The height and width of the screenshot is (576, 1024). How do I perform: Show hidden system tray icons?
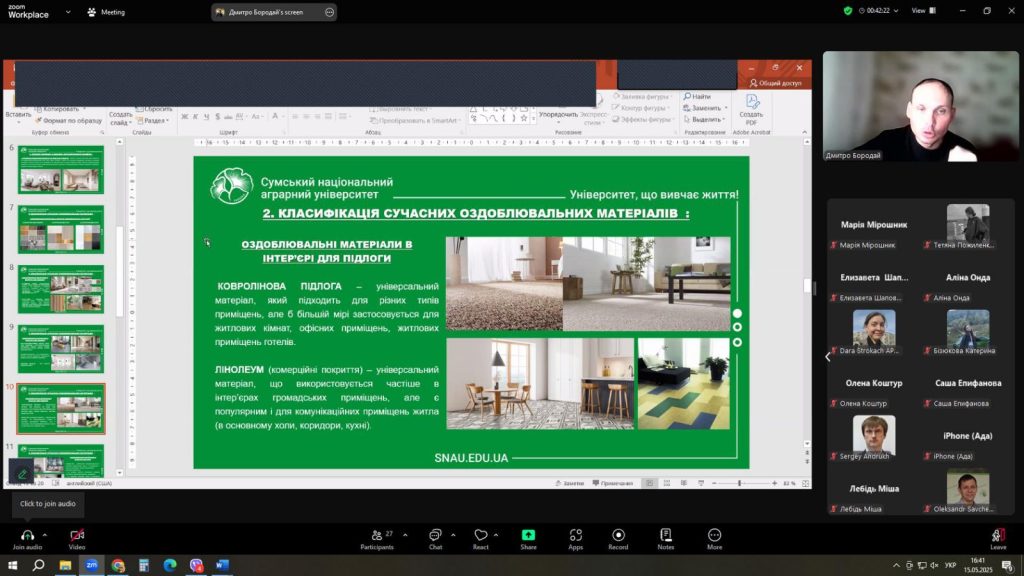896,566
